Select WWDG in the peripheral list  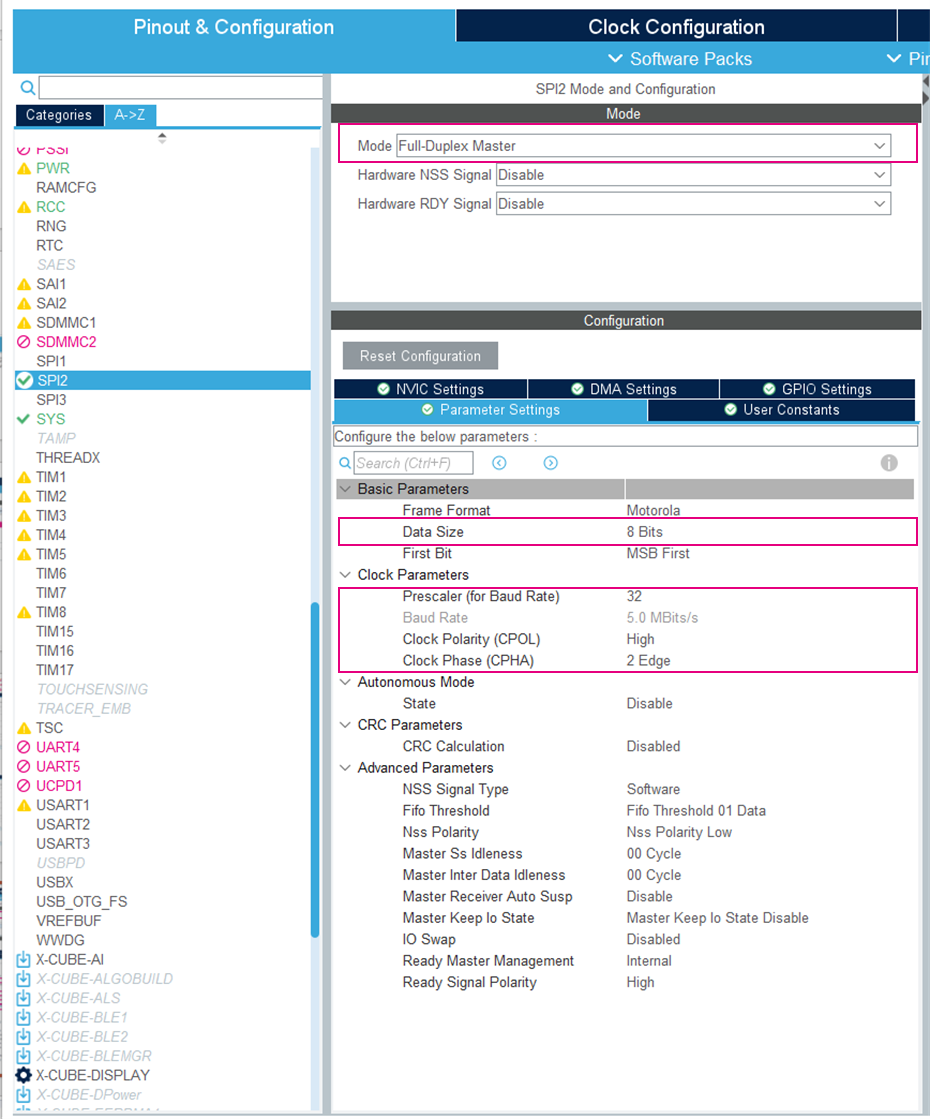tap(60, 940)
